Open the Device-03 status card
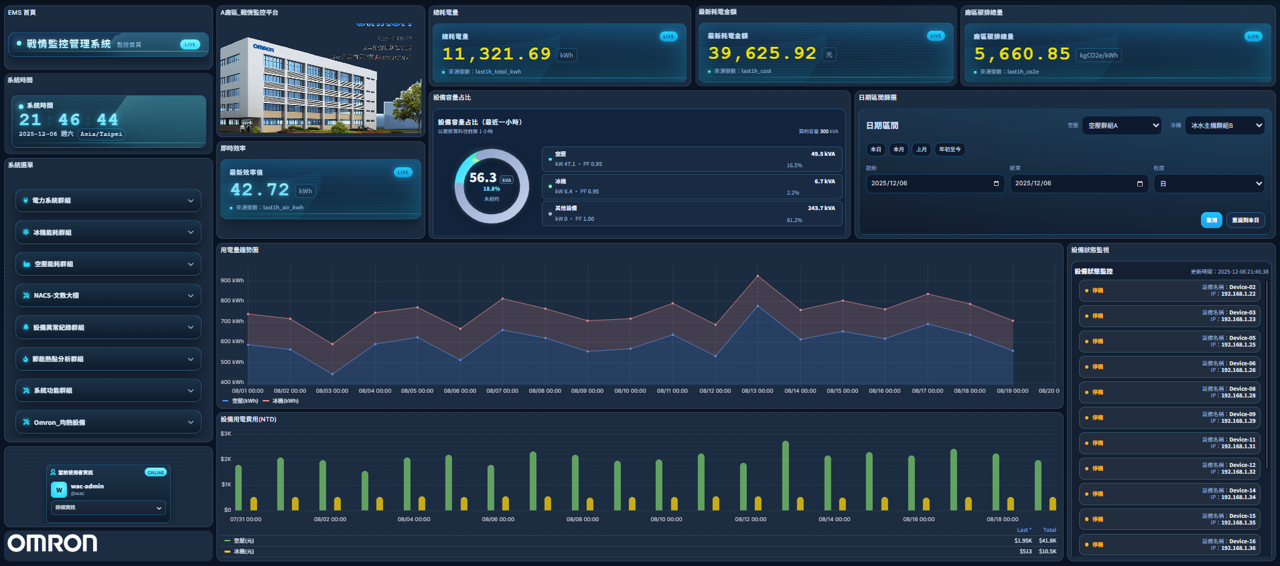Viewport: 1280px width, 566px height. click(1171, 316)
